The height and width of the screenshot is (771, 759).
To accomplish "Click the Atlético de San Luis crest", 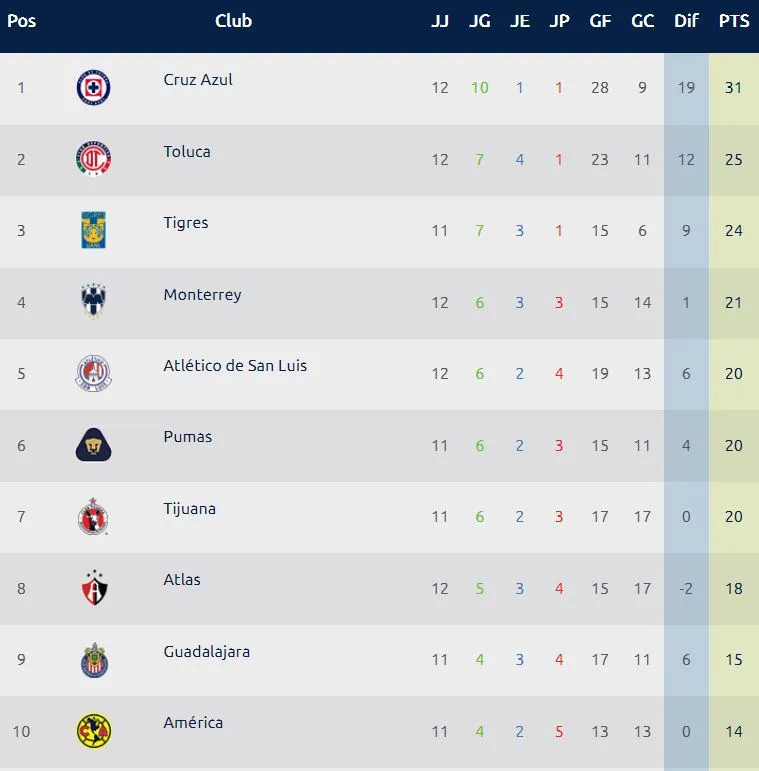I will click(94, 374).
